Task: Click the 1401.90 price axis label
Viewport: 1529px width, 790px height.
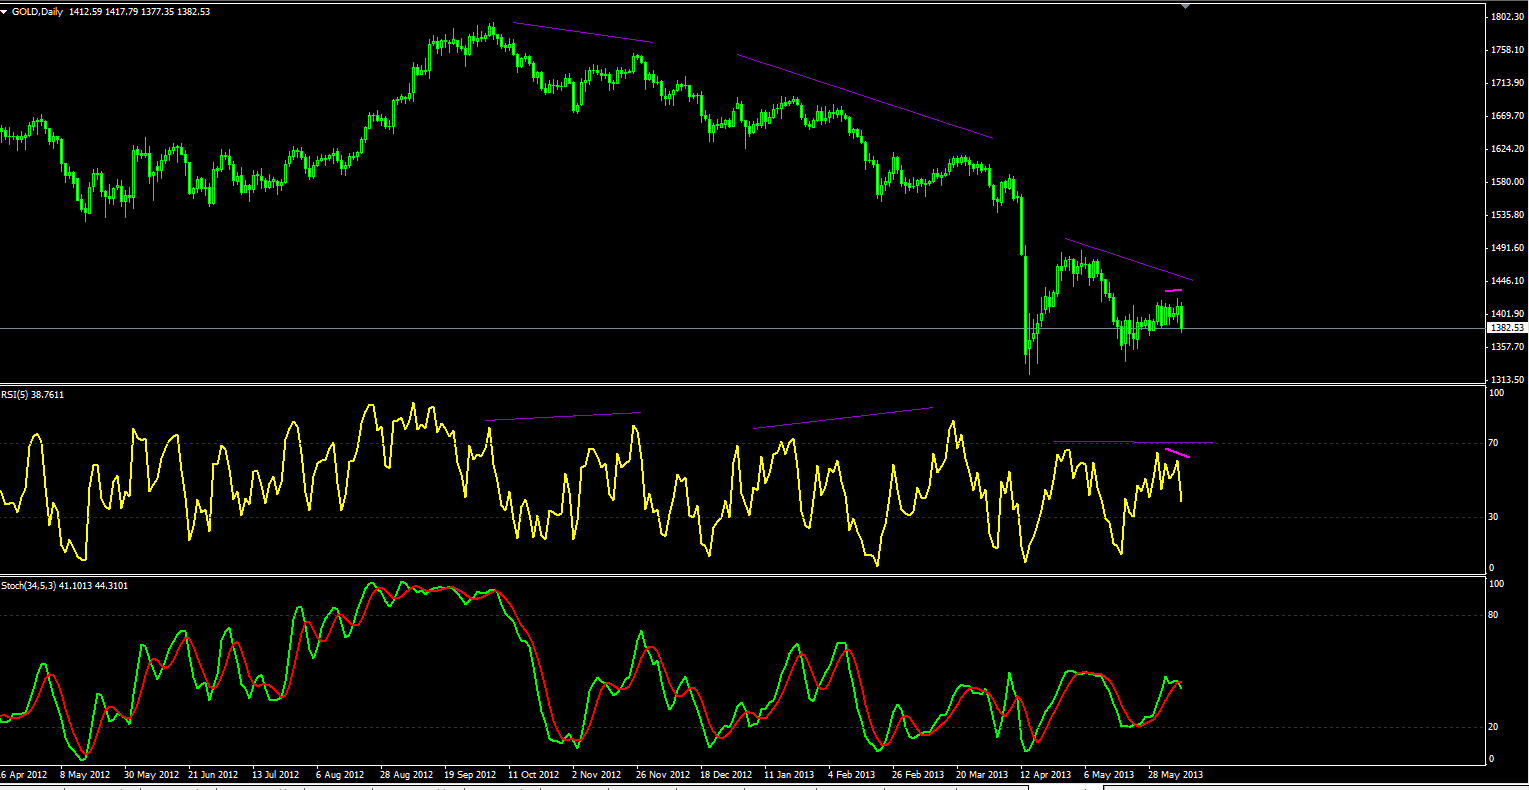Action: click(1506, 314)
